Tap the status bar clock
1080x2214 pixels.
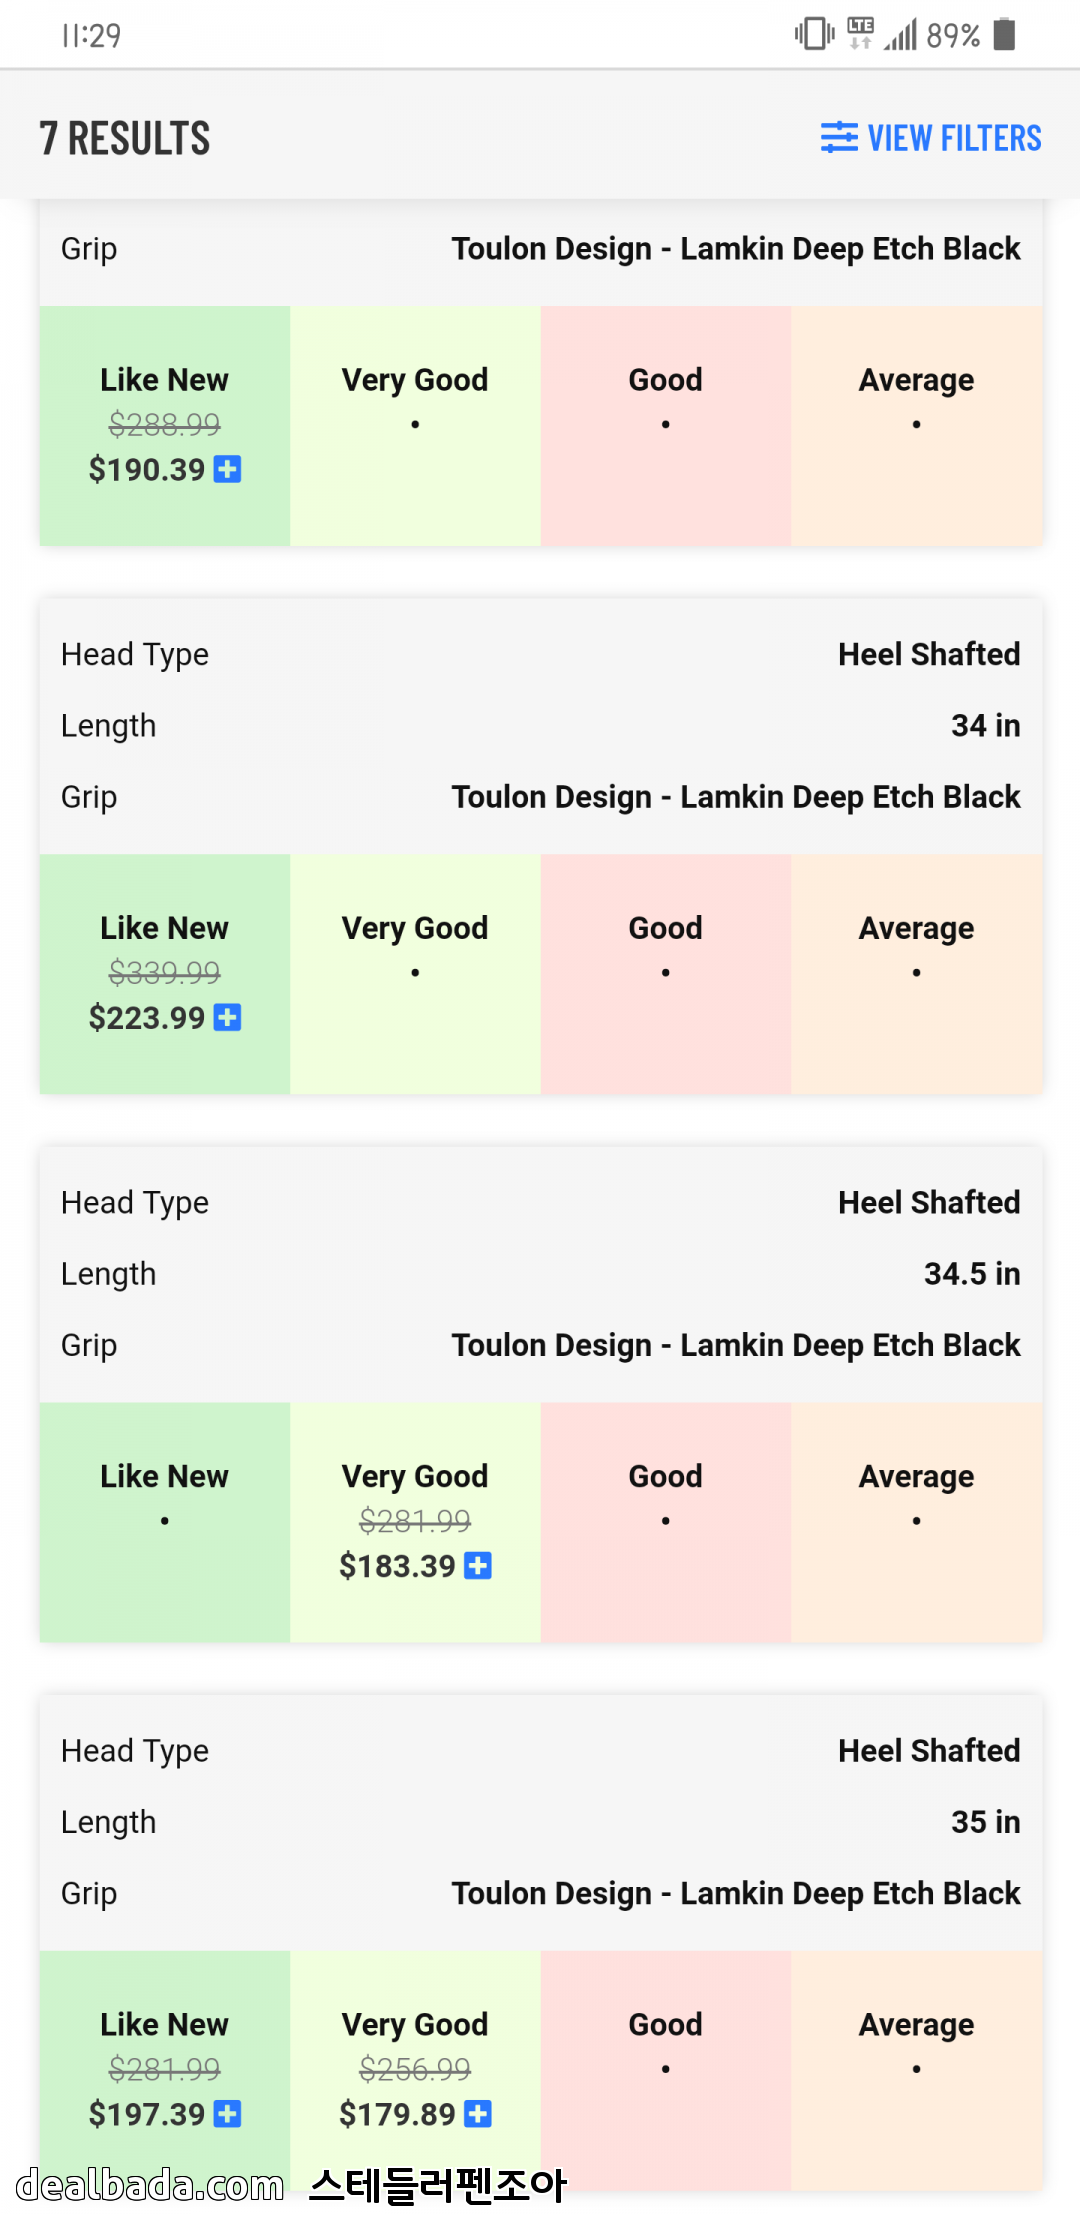click(x=91, y=36)
